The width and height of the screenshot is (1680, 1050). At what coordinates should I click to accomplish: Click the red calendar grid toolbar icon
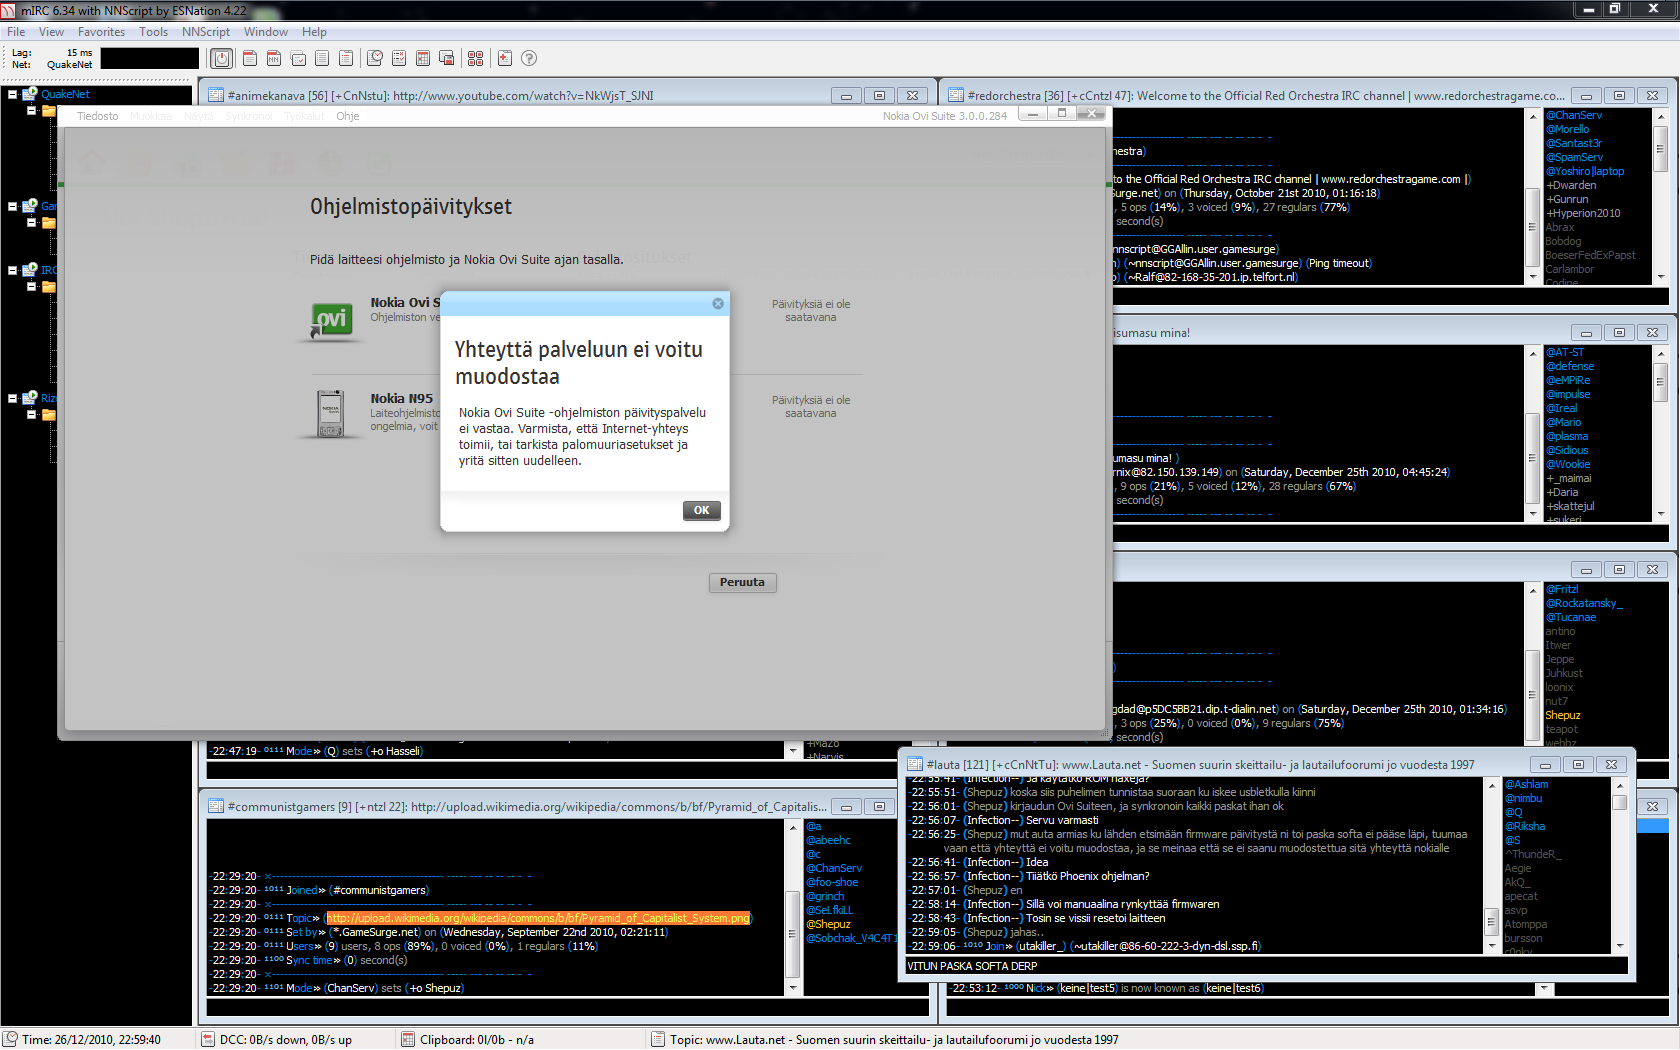423,58
